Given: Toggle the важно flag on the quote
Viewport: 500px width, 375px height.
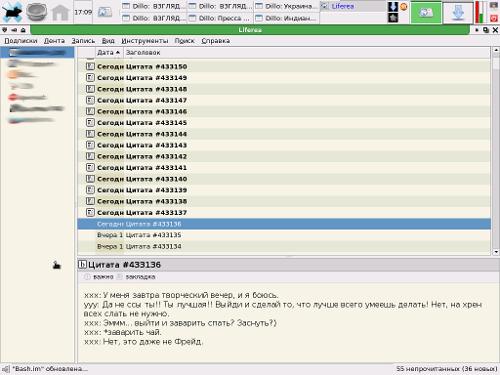Looking at the screenshot, I should [99, 277].
